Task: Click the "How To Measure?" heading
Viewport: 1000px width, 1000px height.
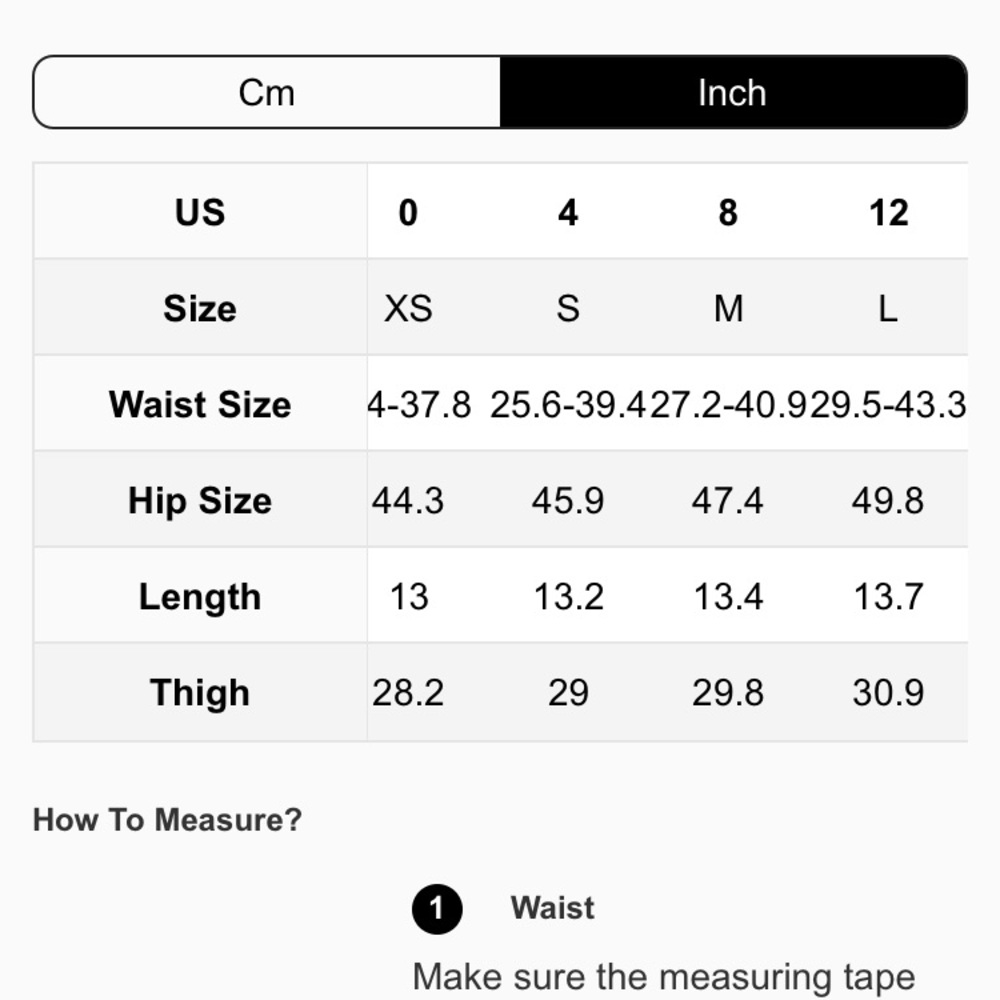Action: tap(167, 820)
